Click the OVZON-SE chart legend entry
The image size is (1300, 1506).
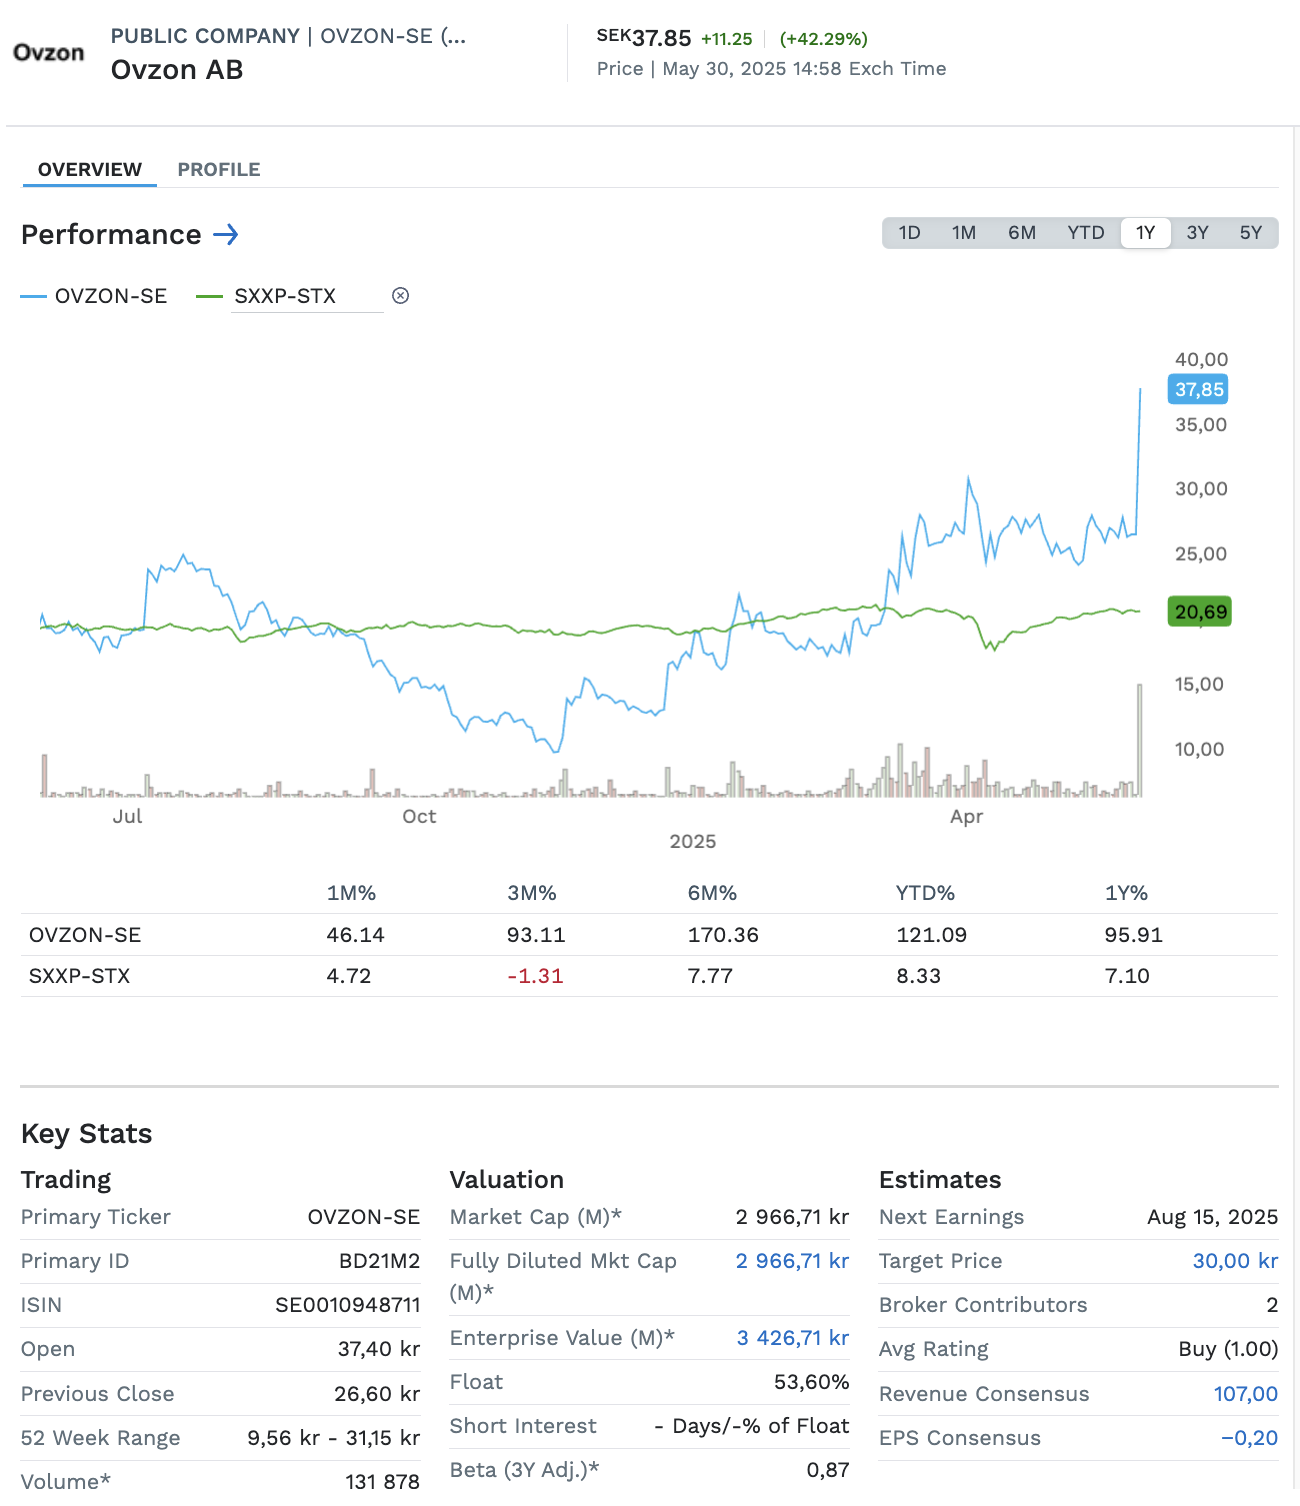point(94,296)
